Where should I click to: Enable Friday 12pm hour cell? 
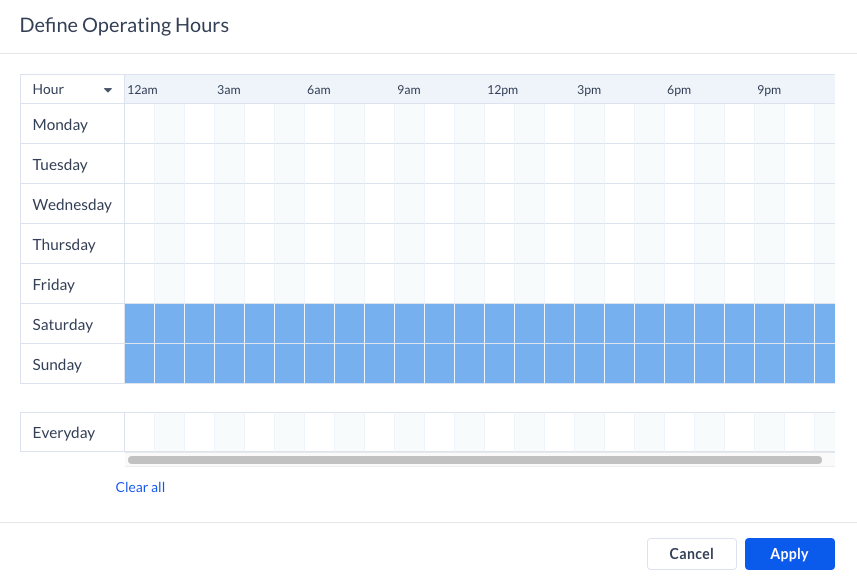(x=499, y=284)
